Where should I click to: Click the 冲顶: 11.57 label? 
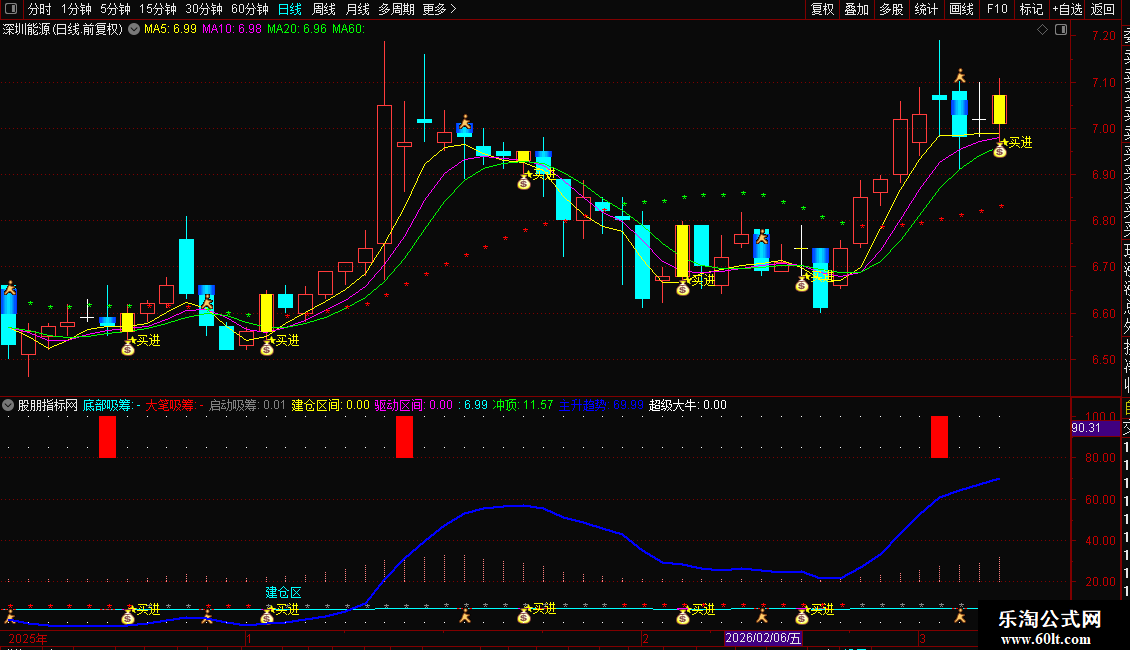(x=523, y=405)
